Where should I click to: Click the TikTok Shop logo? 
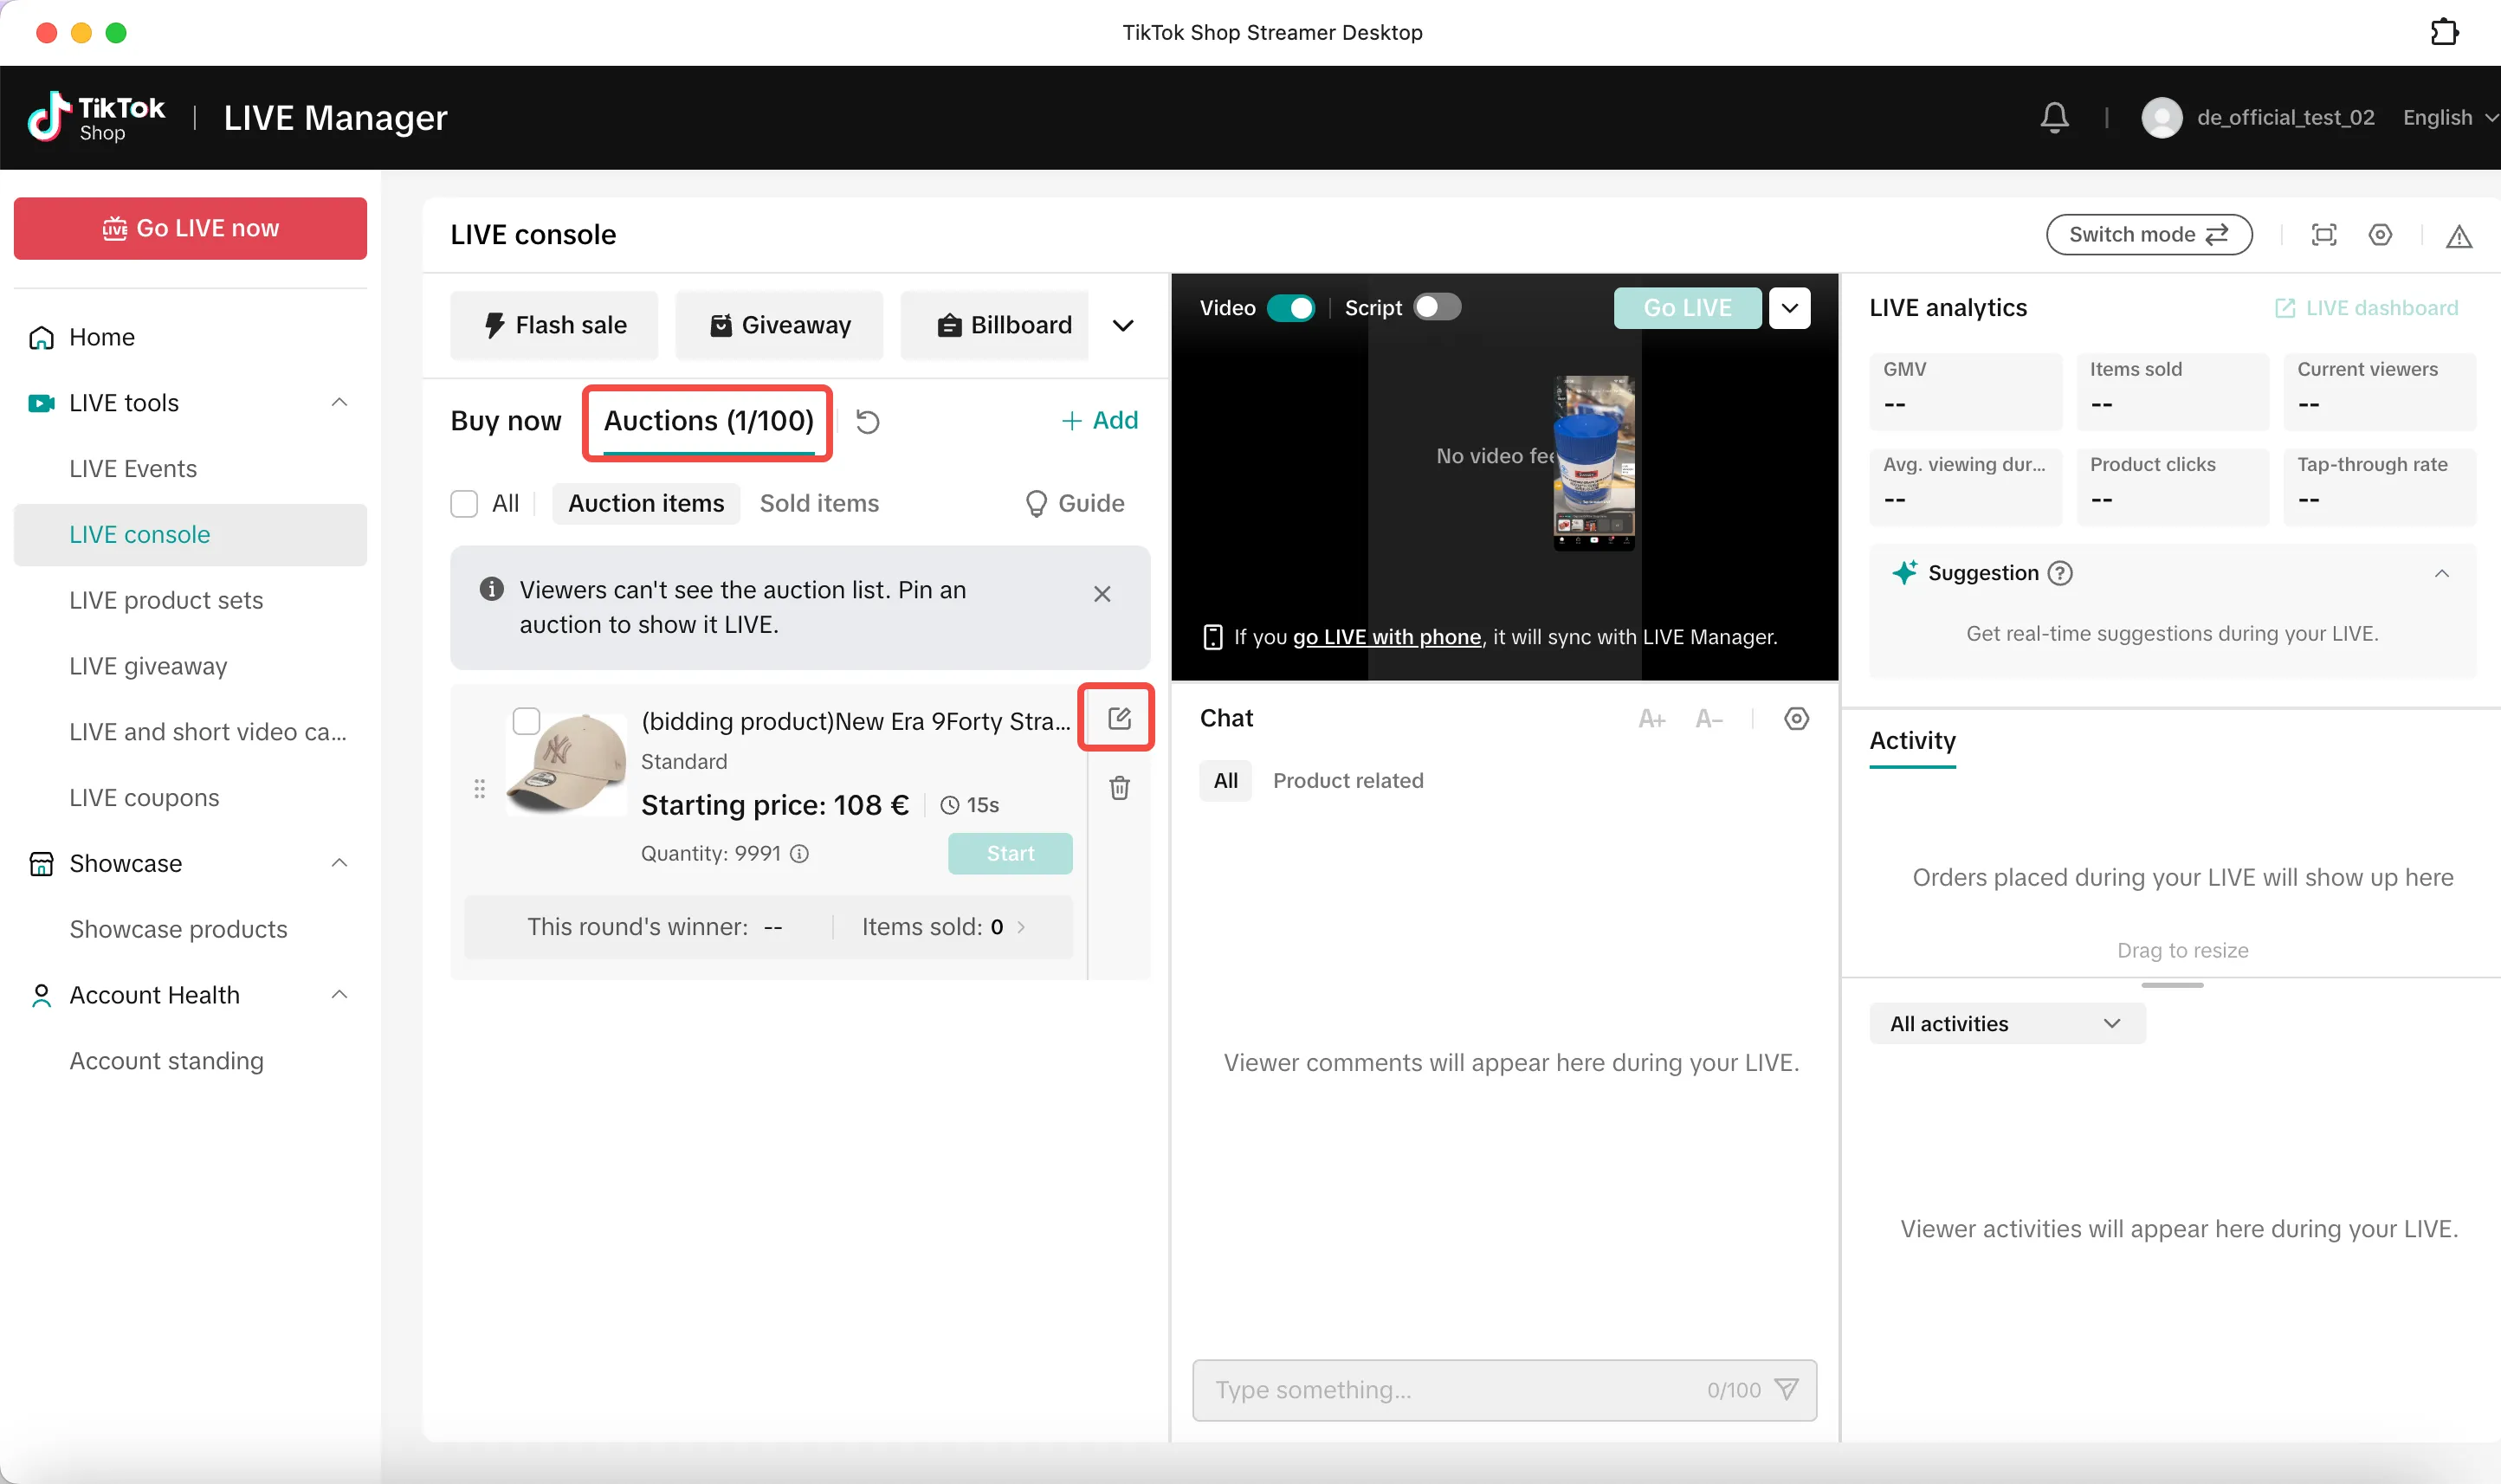96,117
